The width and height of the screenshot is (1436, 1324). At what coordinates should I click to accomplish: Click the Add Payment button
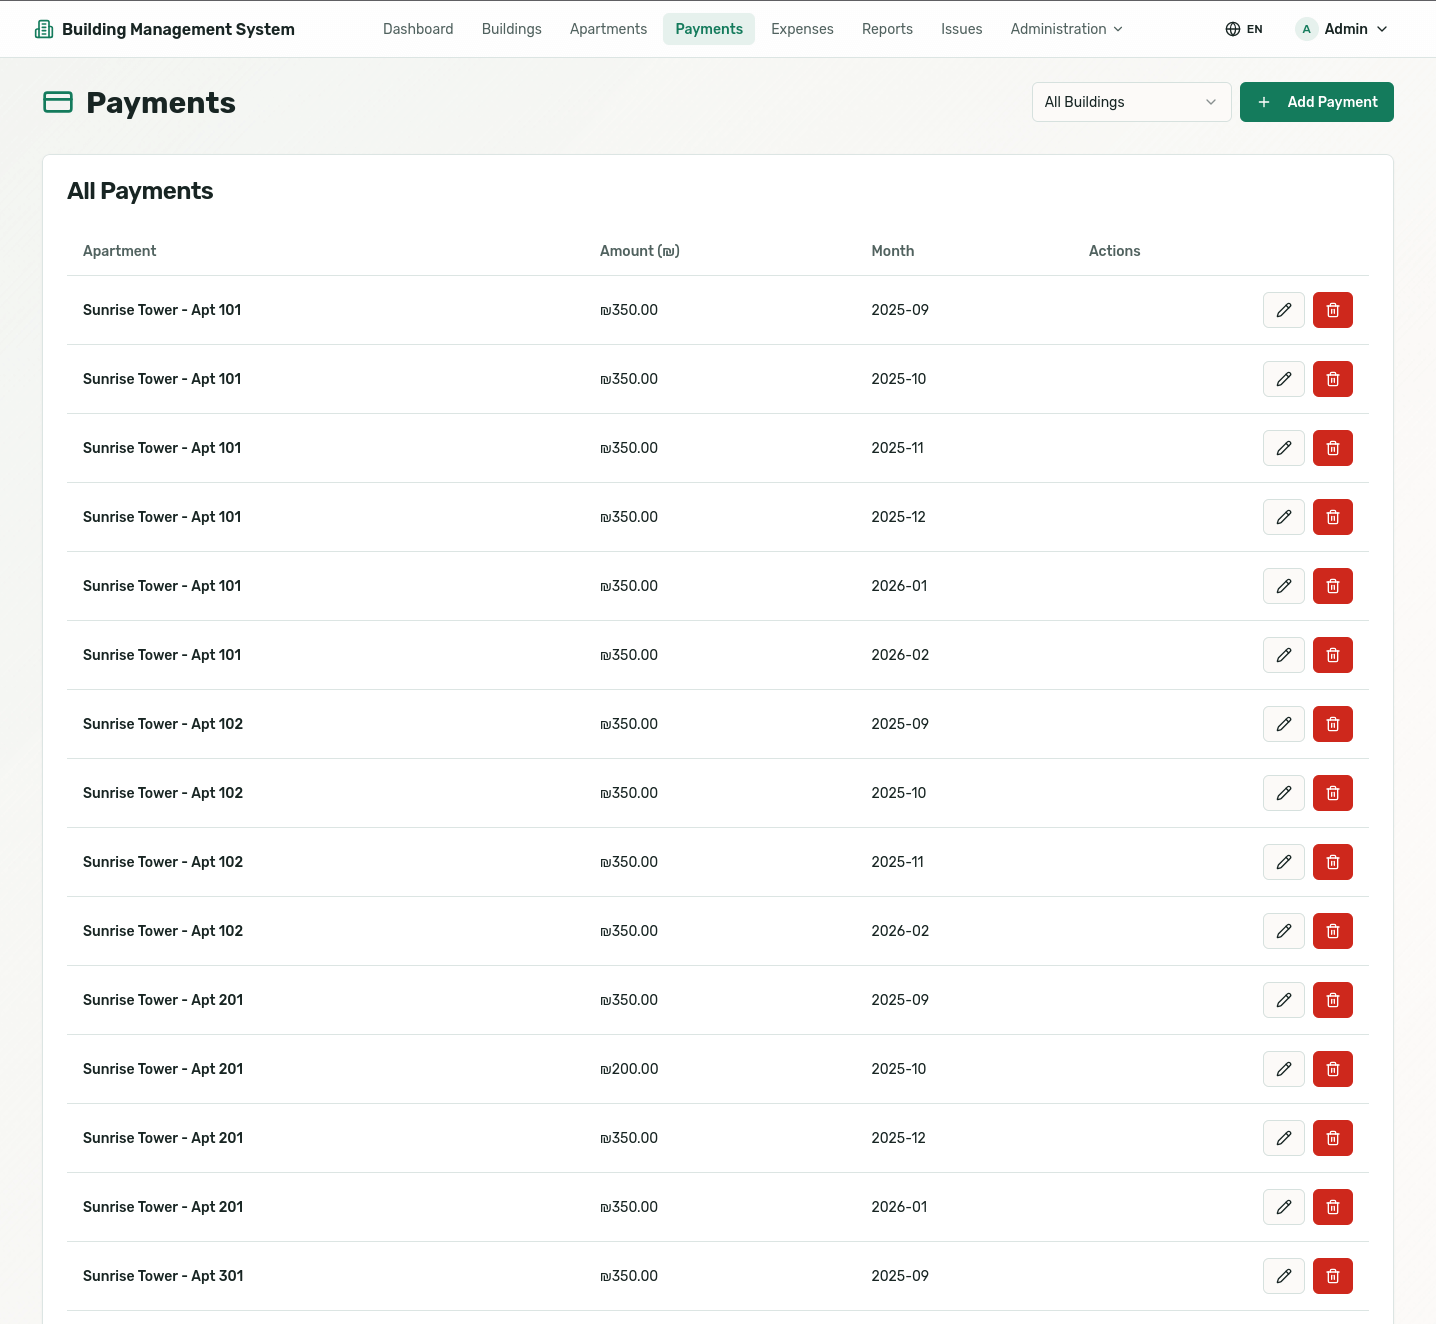1316,102
